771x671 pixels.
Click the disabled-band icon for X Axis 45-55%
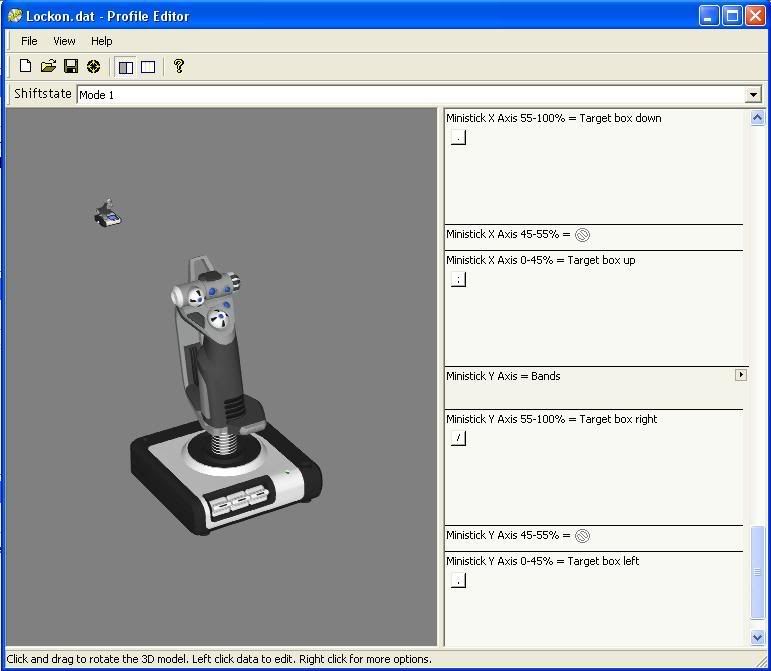583,235
